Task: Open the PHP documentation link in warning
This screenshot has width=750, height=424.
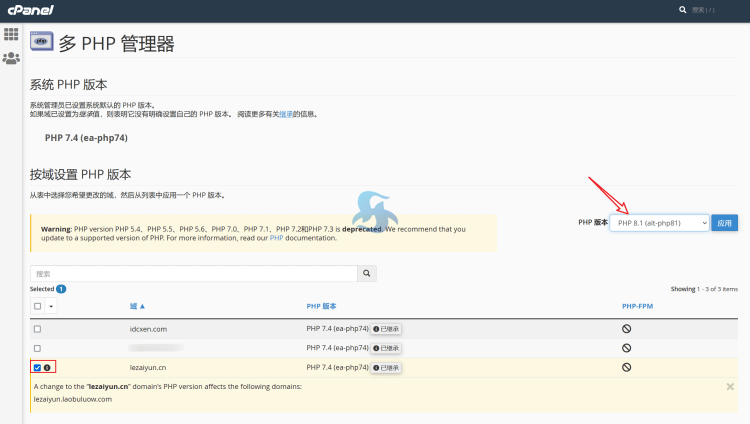Action: (276, 238)
